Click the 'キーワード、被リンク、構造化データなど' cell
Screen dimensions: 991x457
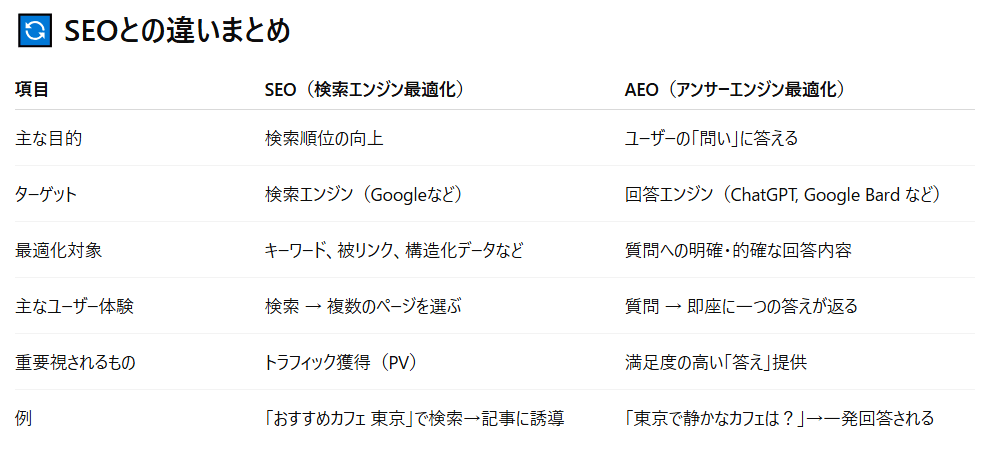(394, 250)
